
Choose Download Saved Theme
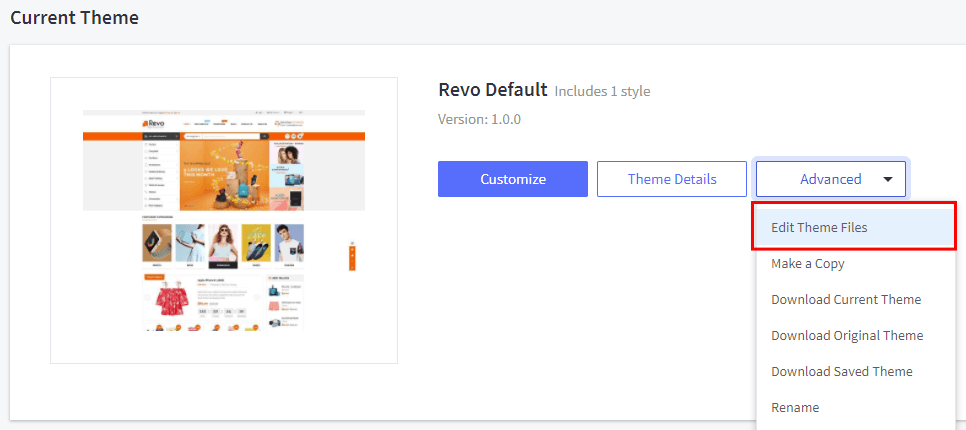tap(841, 372)
